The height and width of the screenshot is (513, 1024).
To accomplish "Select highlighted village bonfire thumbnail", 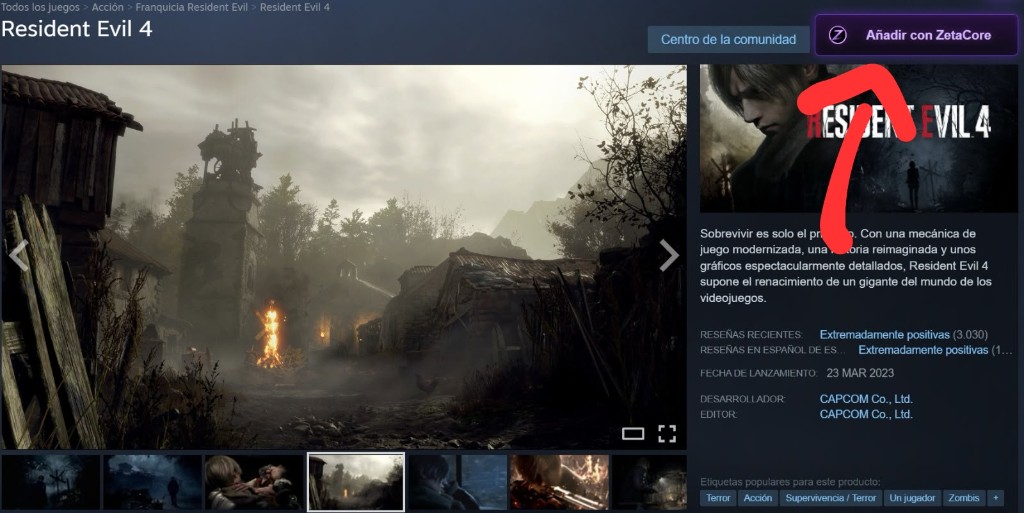I will (x=356, y=482).
